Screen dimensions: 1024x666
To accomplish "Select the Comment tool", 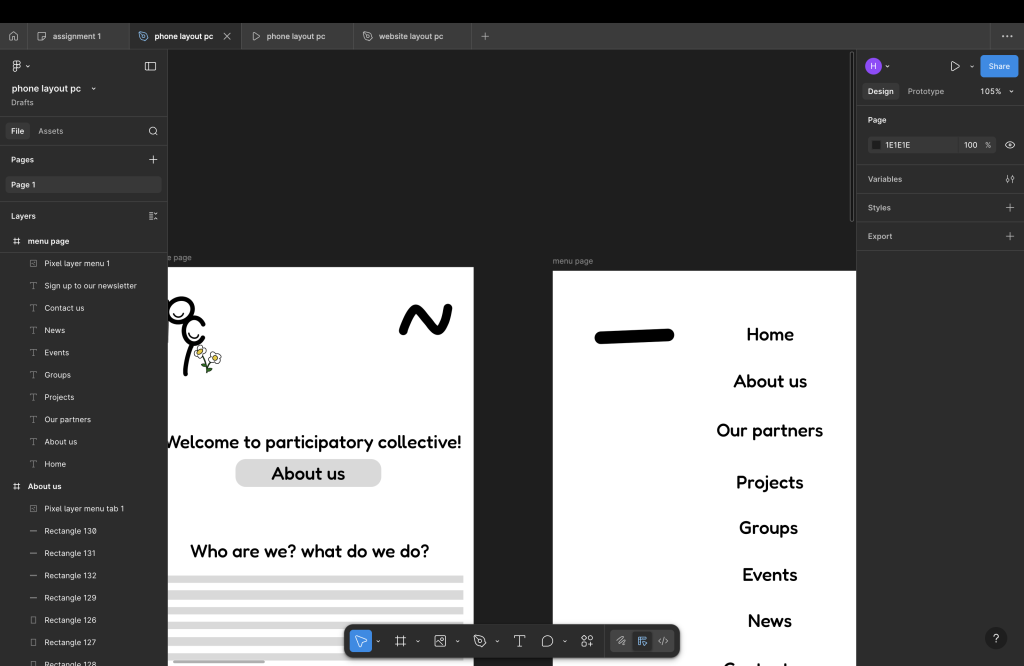I will click(547, 641).
